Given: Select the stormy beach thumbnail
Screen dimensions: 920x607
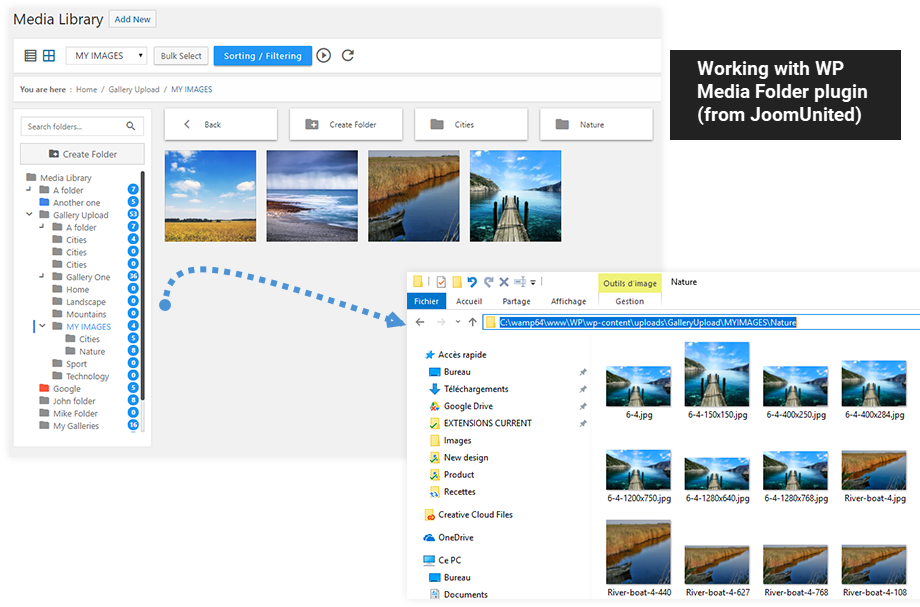Looking at the screenshot, I should [312, 196].
